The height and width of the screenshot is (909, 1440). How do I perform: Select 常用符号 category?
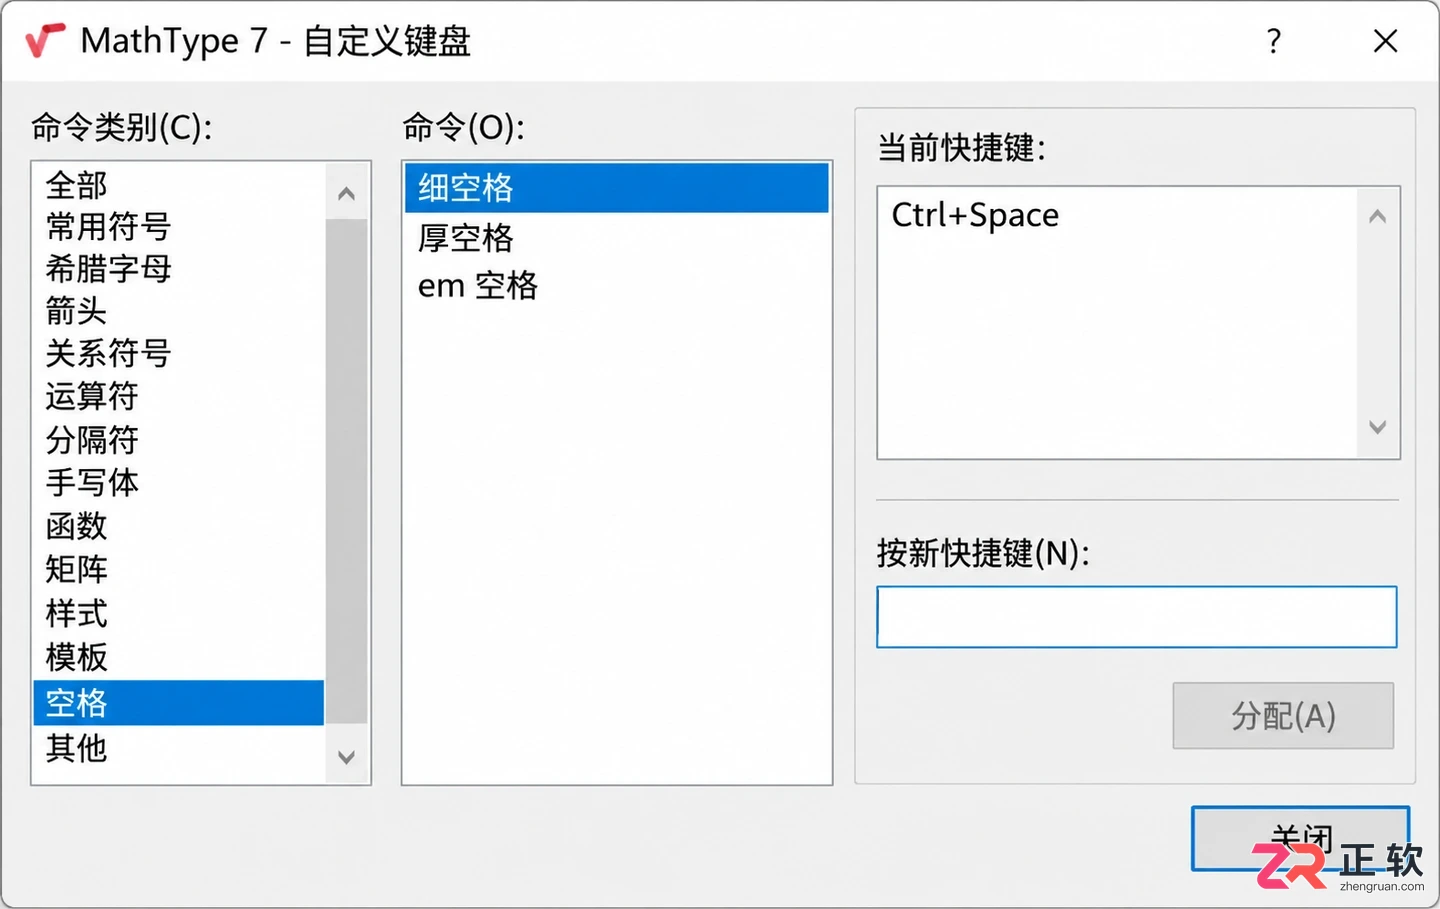pyautogui.click(x=178, y=227)
